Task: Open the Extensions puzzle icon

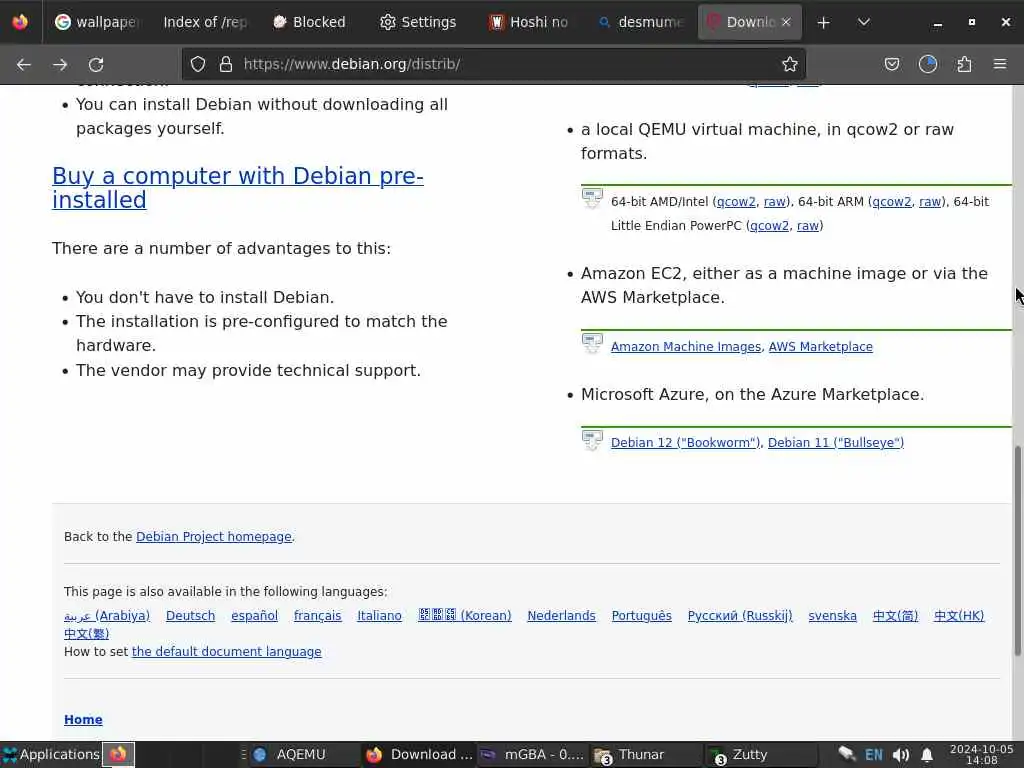Action: (964, 64)
